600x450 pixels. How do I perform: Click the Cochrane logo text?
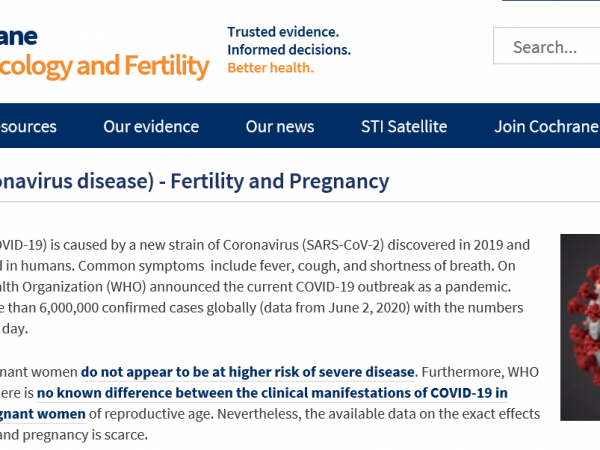click(x=18, y=37)
